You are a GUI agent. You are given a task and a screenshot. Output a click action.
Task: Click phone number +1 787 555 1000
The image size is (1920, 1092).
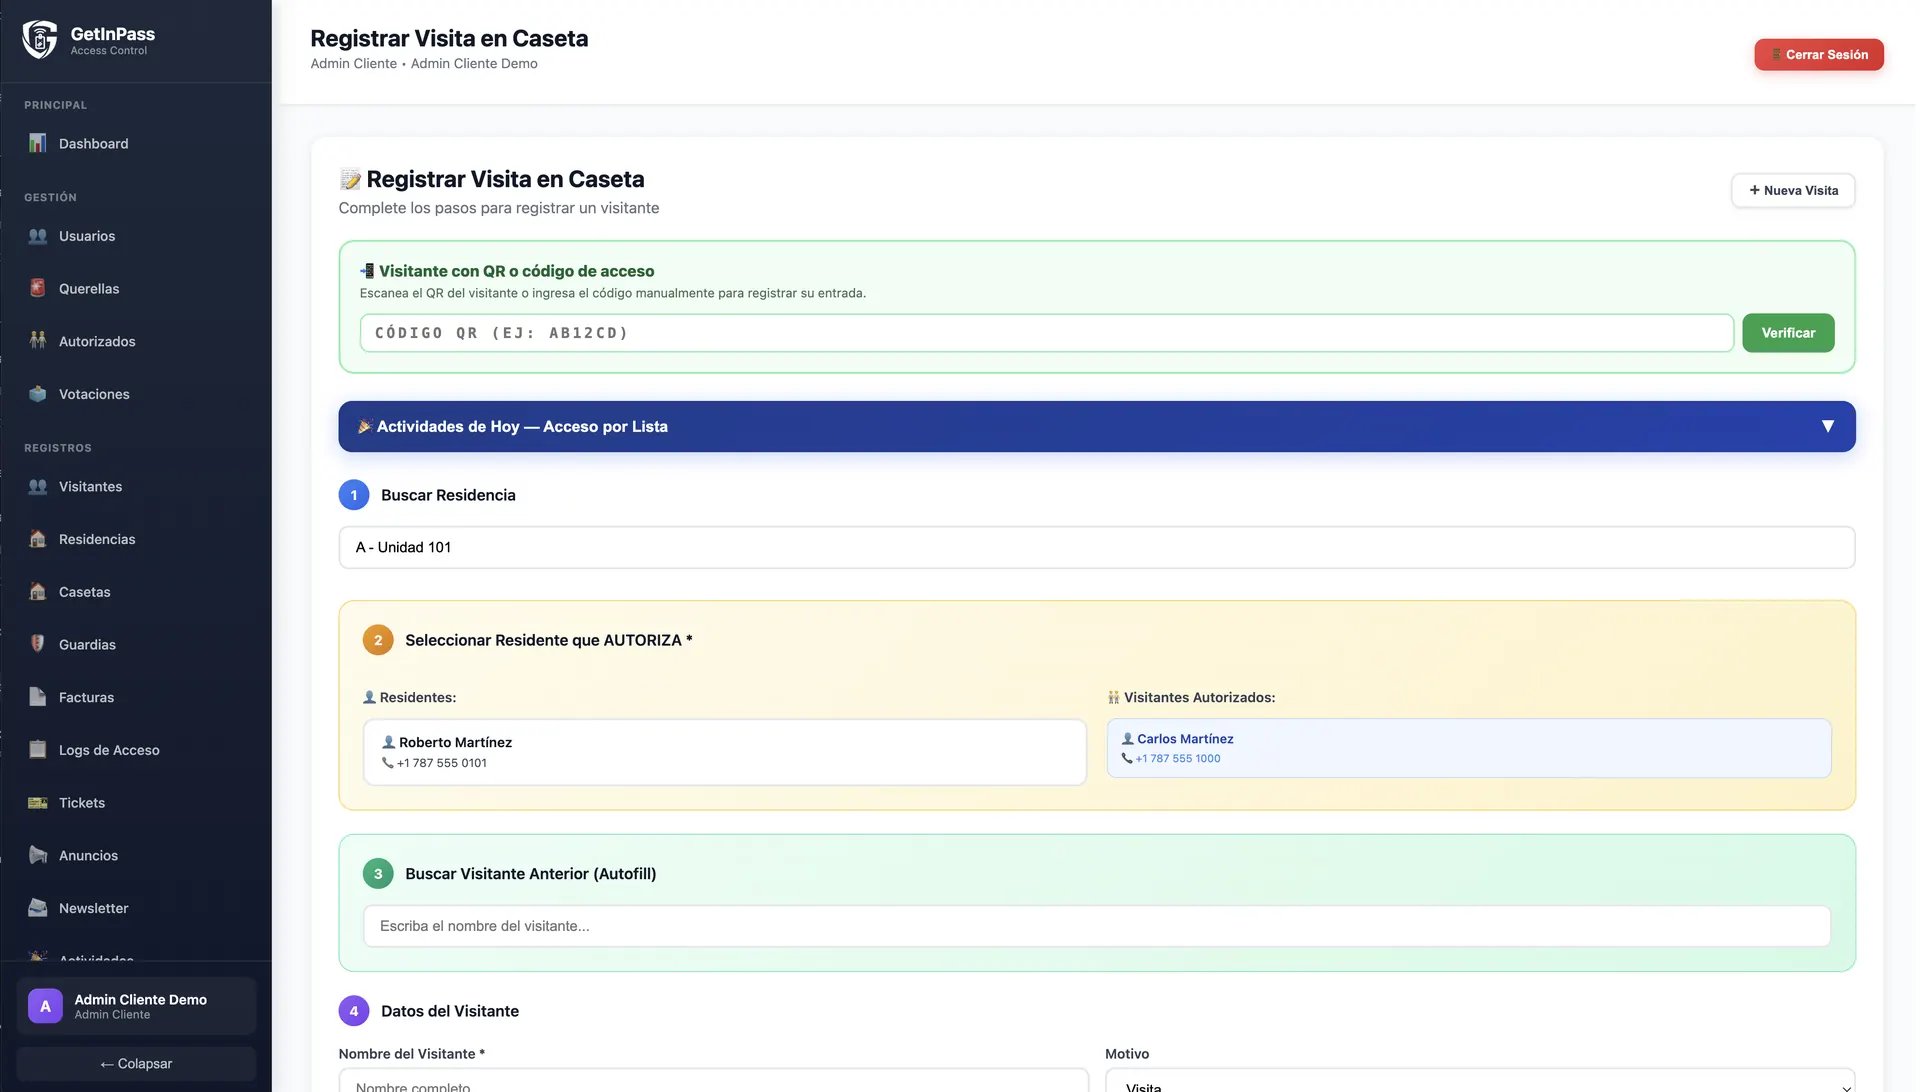pyautogui.click(x=1177, y=758)
